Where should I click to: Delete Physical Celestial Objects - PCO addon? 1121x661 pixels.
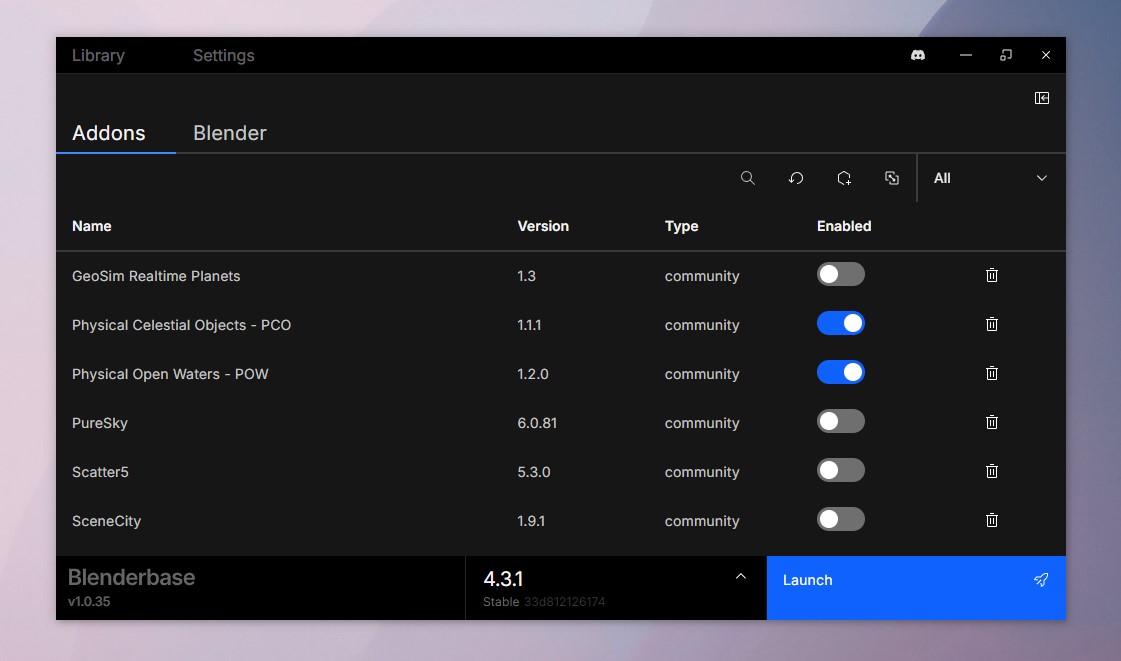(992, 324)
